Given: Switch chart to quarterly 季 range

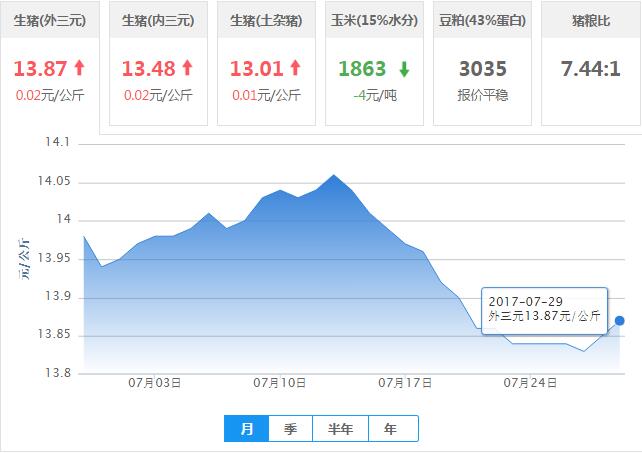Looking at the screenshot, I should [290, 428].
